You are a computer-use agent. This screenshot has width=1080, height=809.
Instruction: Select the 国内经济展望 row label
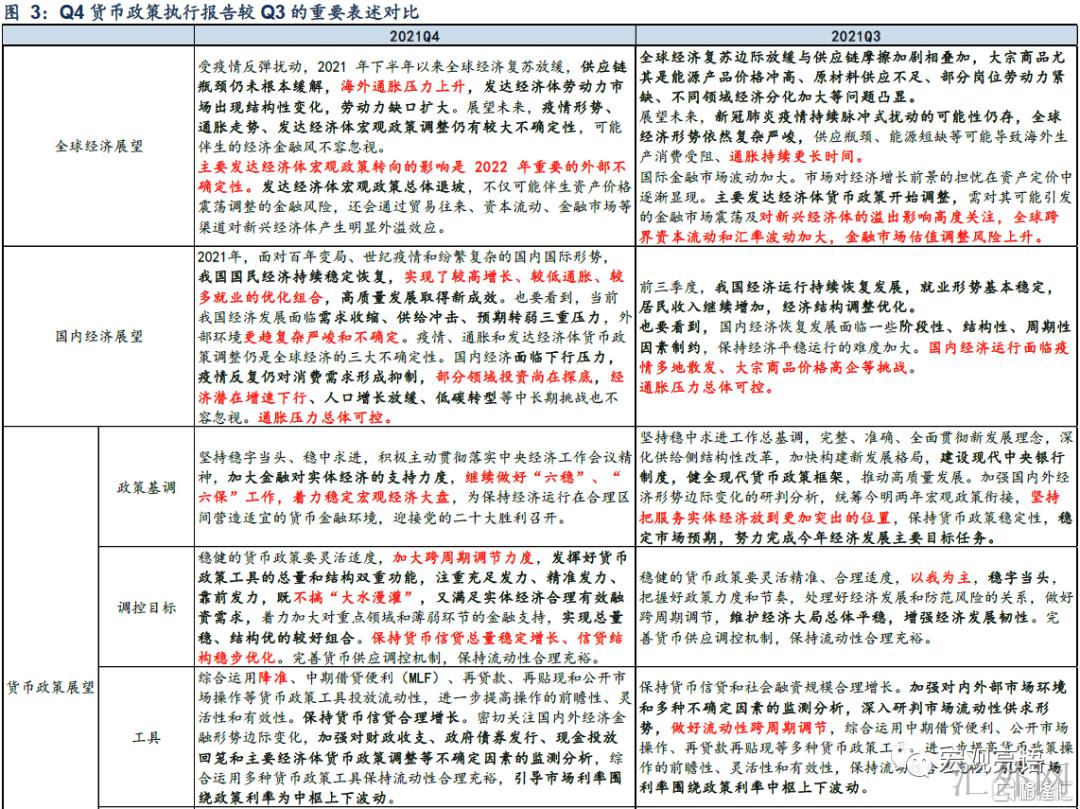tap(98, 336)
